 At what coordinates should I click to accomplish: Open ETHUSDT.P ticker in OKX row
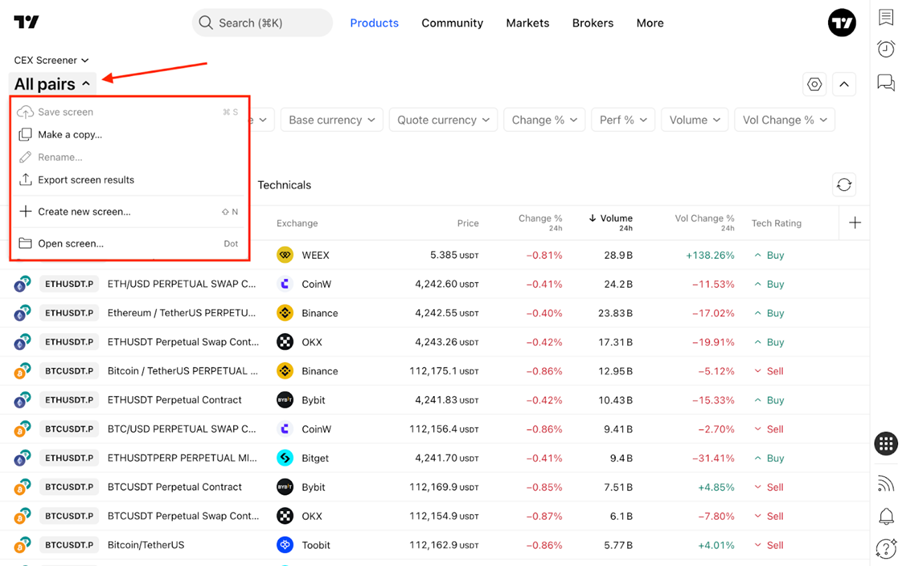[69, 342]
